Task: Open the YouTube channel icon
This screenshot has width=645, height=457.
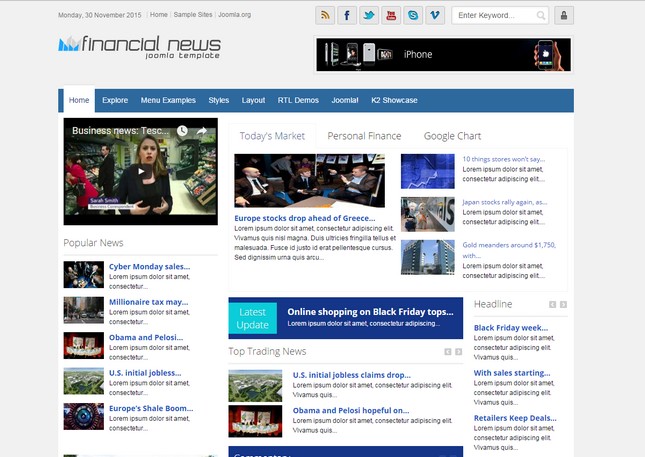Action: pyautogui.click(x=391, y=16)
